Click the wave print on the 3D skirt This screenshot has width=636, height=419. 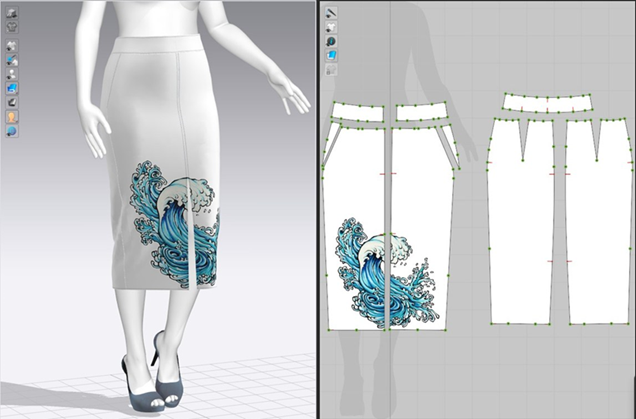pos(173,220)
